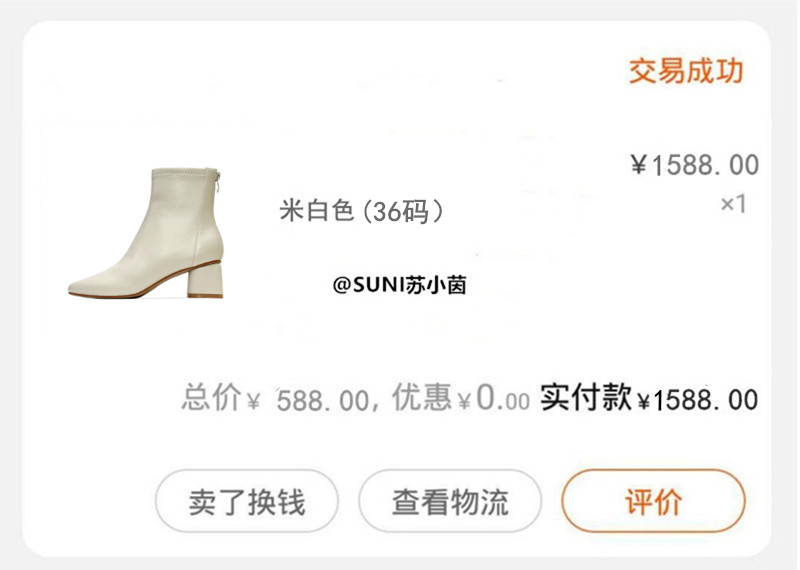Click the 评价 review button
This screenshot has width=800, height=570.
(x=653, y=501)
